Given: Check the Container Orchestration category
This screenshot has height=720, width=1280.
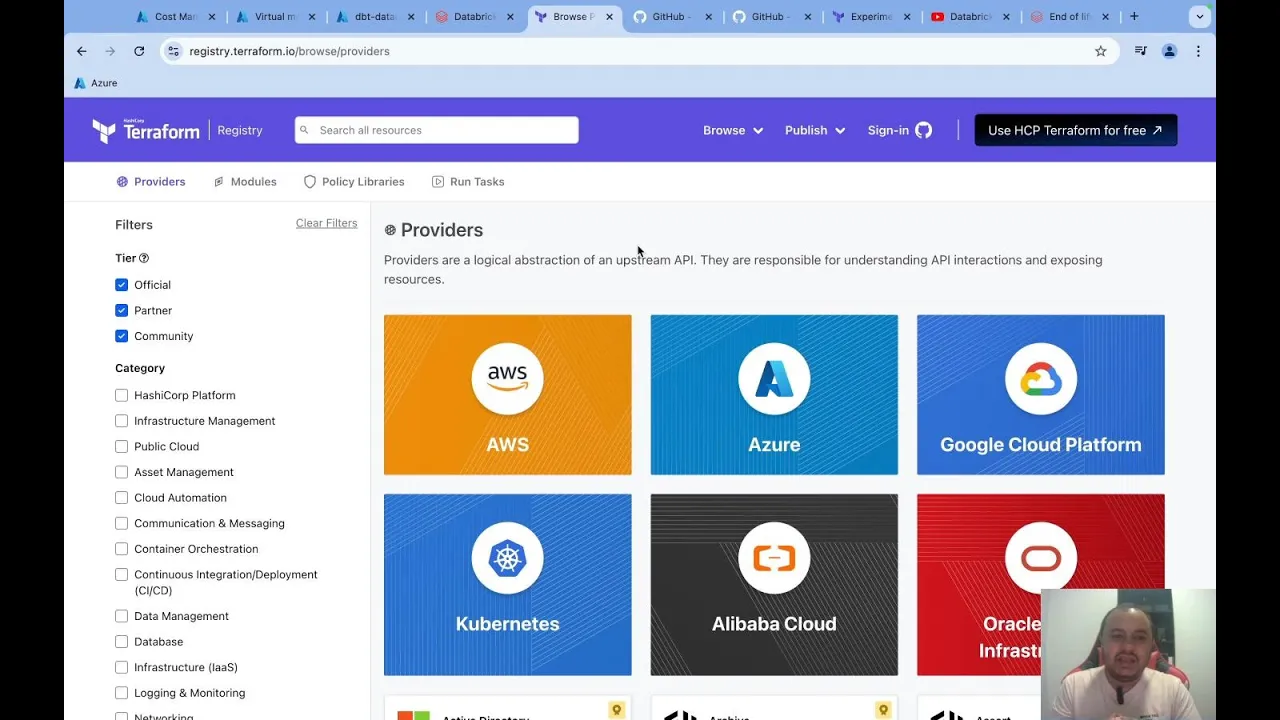Looking at the screenshot, I should 121,549.
